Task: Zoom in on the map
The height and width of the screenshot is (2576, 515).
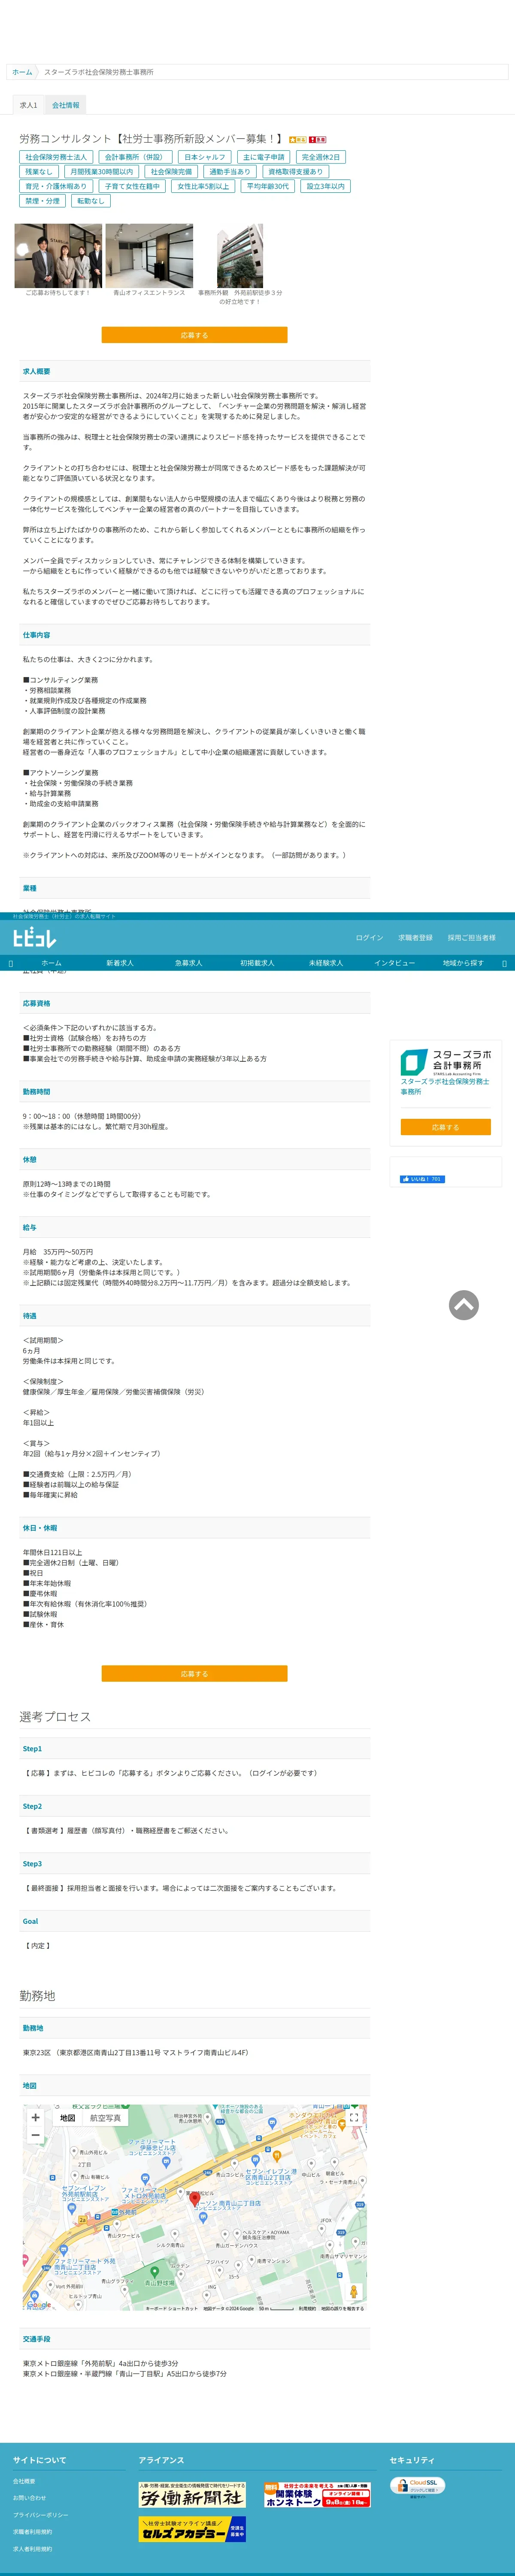Action: pyautogui.click(x=36, y=2117)
